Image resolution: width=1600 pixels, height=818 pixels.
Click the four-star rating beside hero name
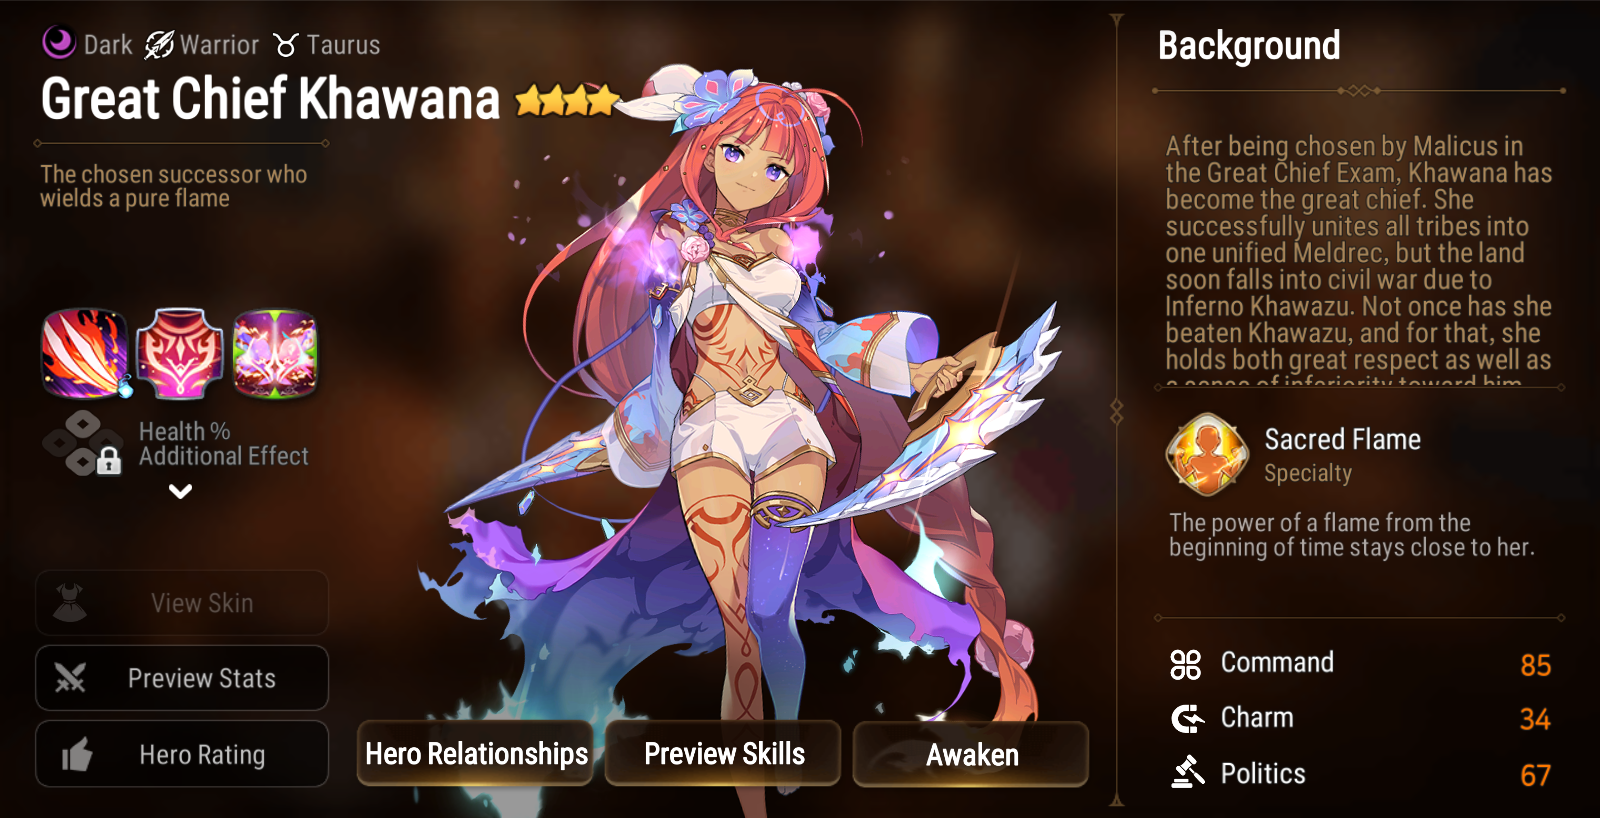[567, 100]
